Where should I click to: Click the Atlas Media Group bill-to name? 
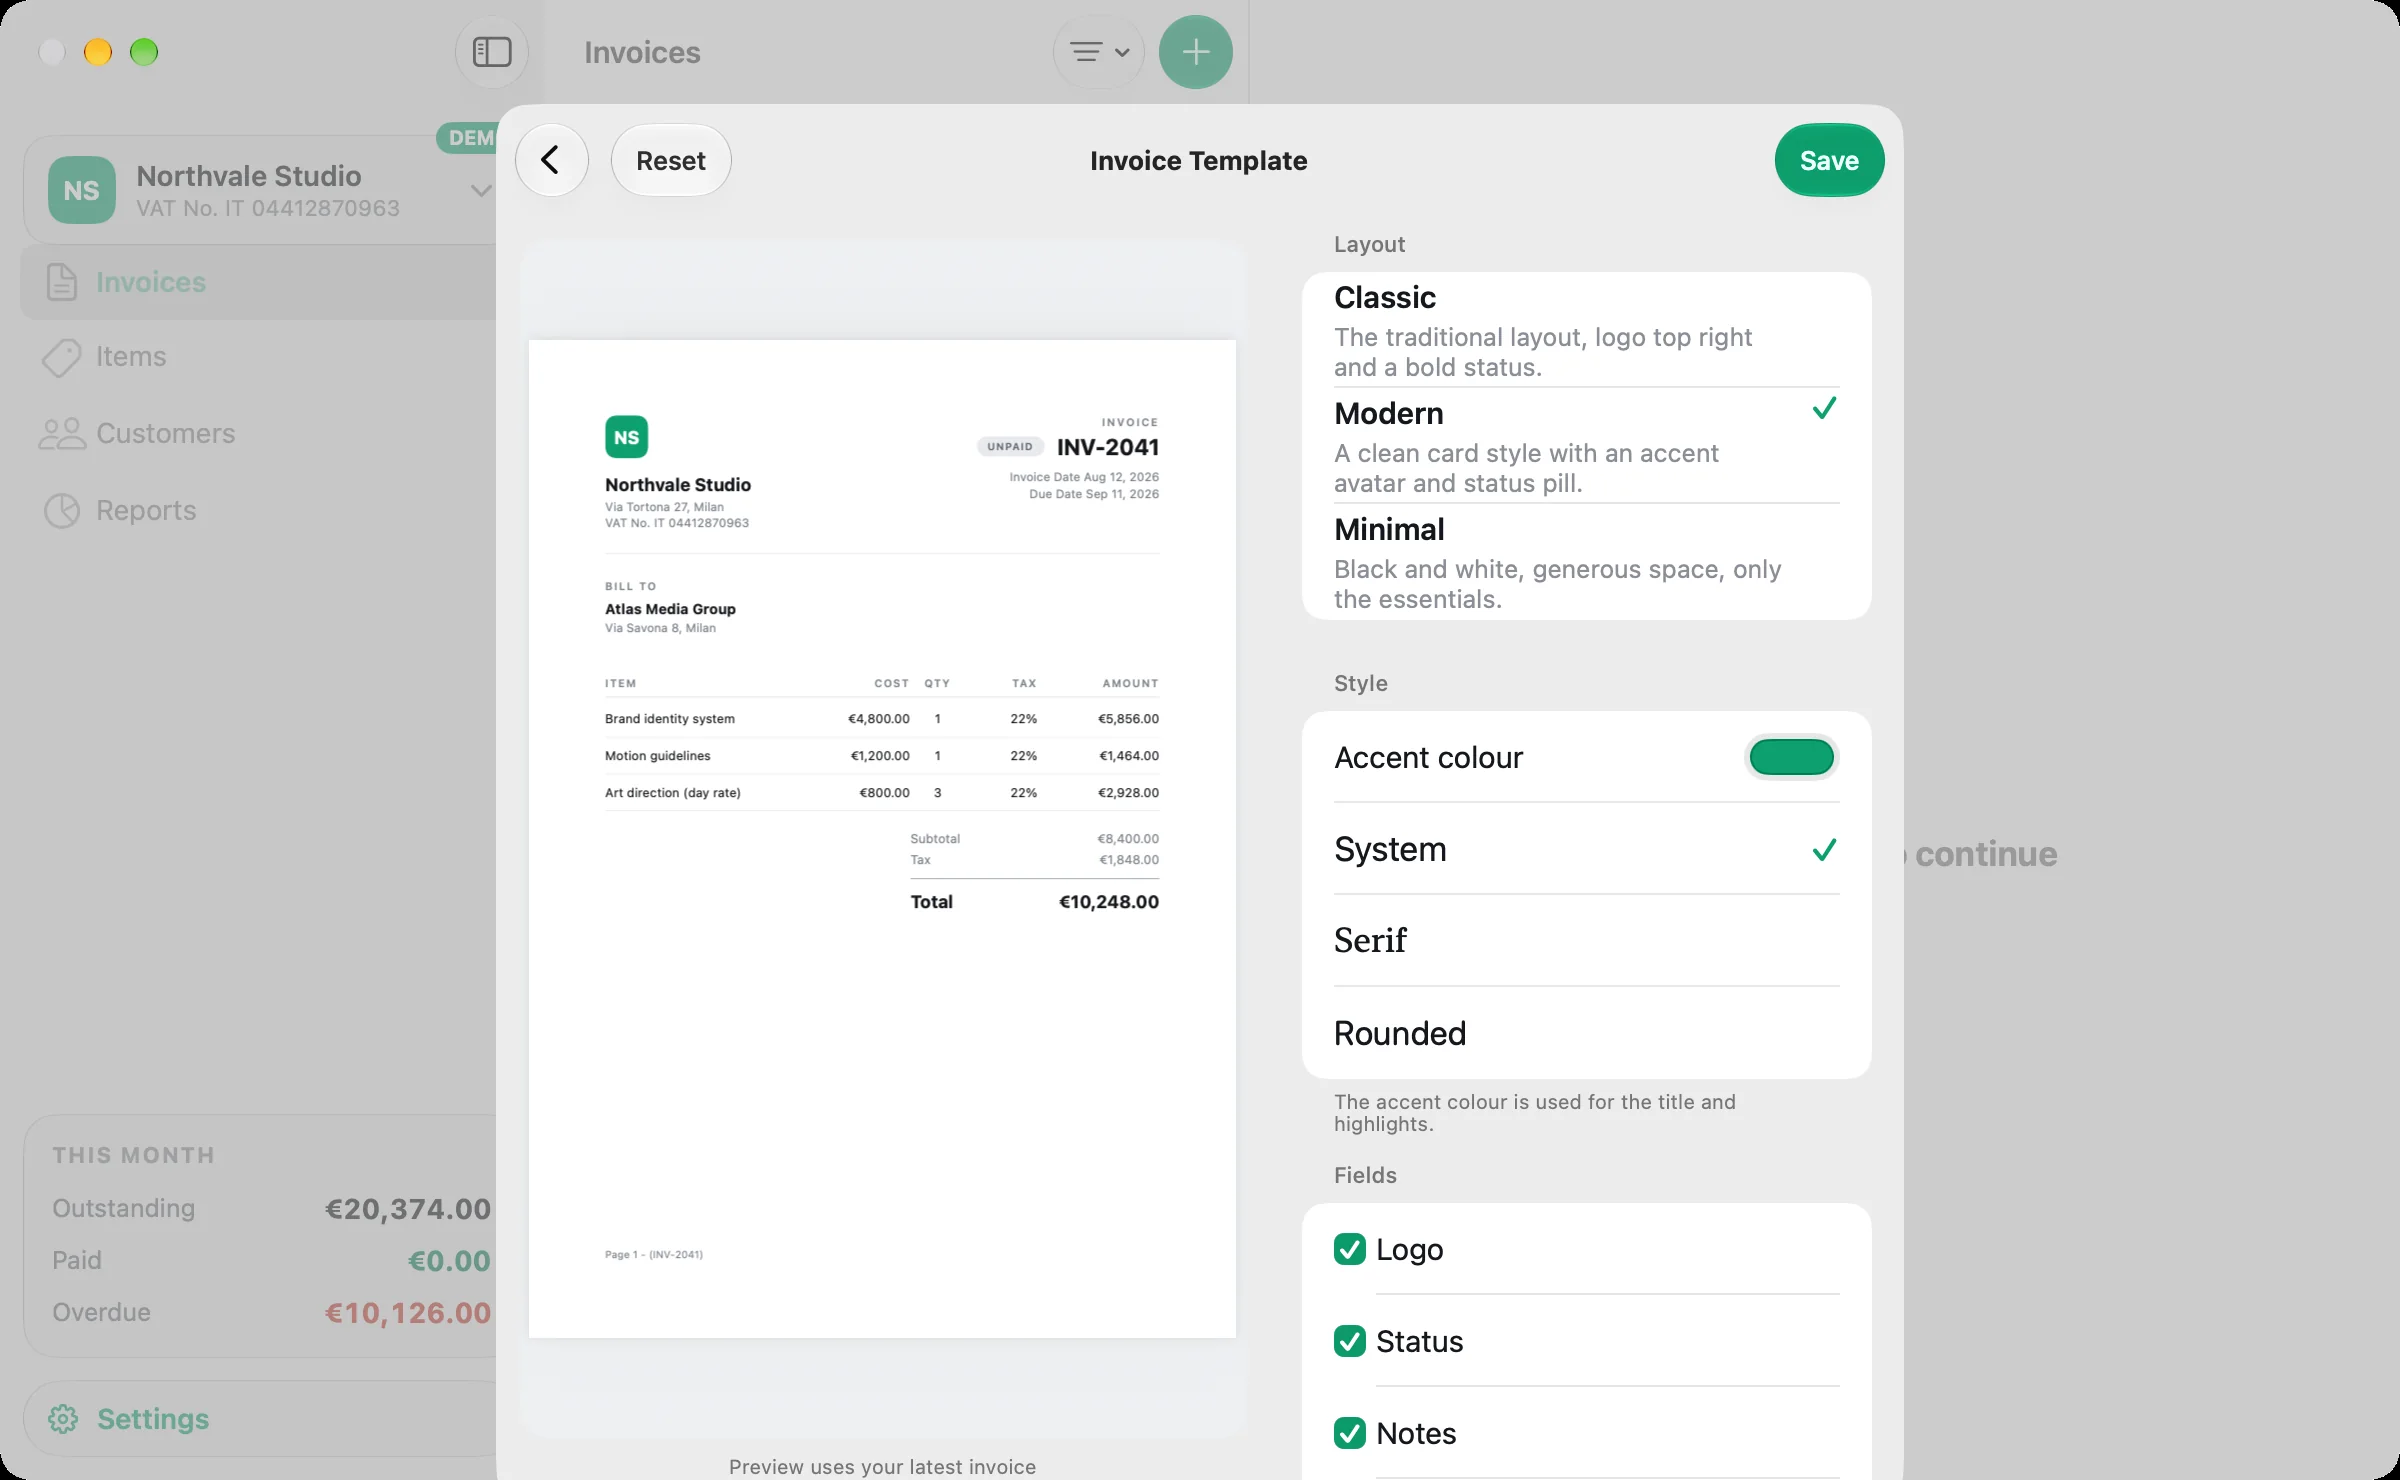pyautogui.click(x=670, y=609)
